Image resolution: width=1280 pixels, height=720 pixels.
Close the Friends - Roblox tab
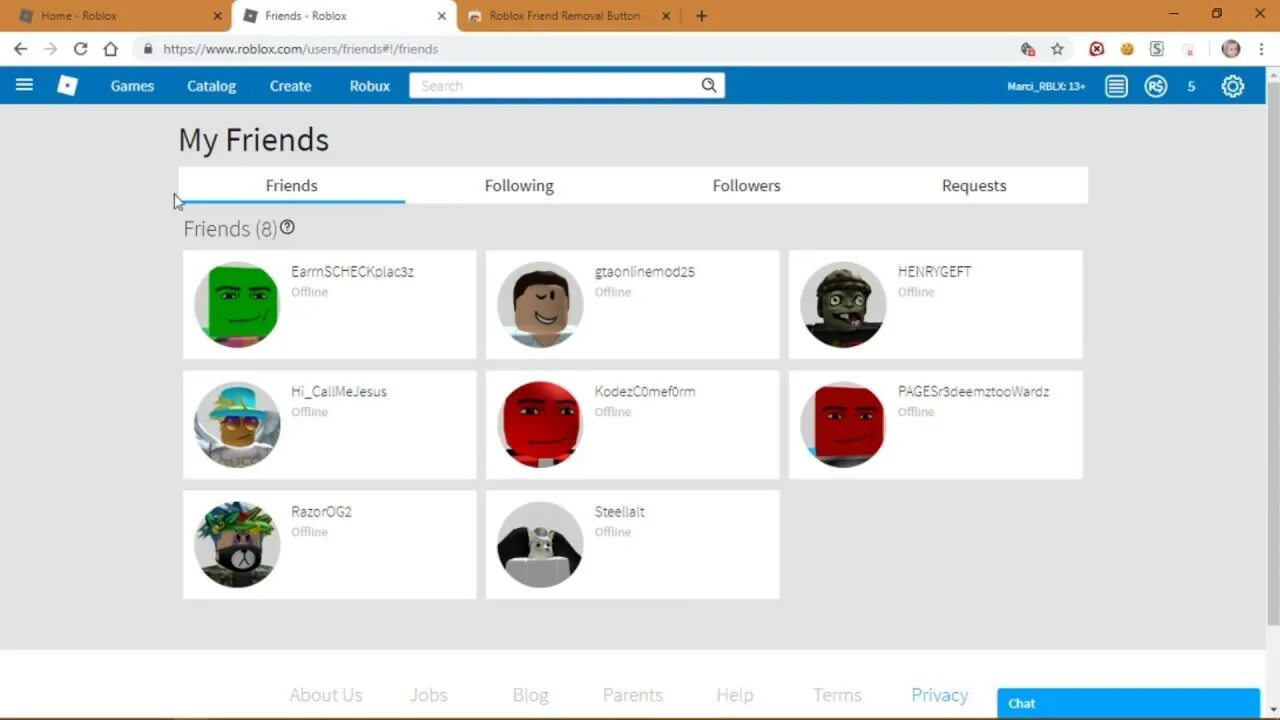click(441, 16)
